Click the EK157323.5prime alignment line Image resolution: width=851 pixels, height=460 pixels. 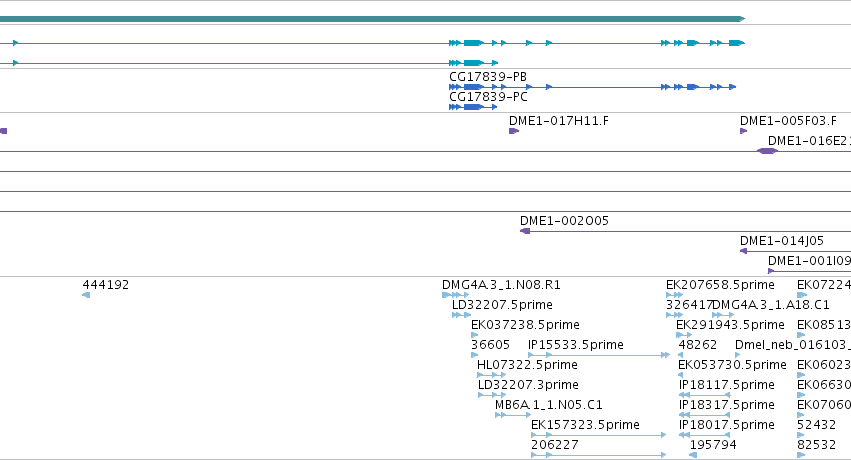pyautogui.click(x=599, y=435)
